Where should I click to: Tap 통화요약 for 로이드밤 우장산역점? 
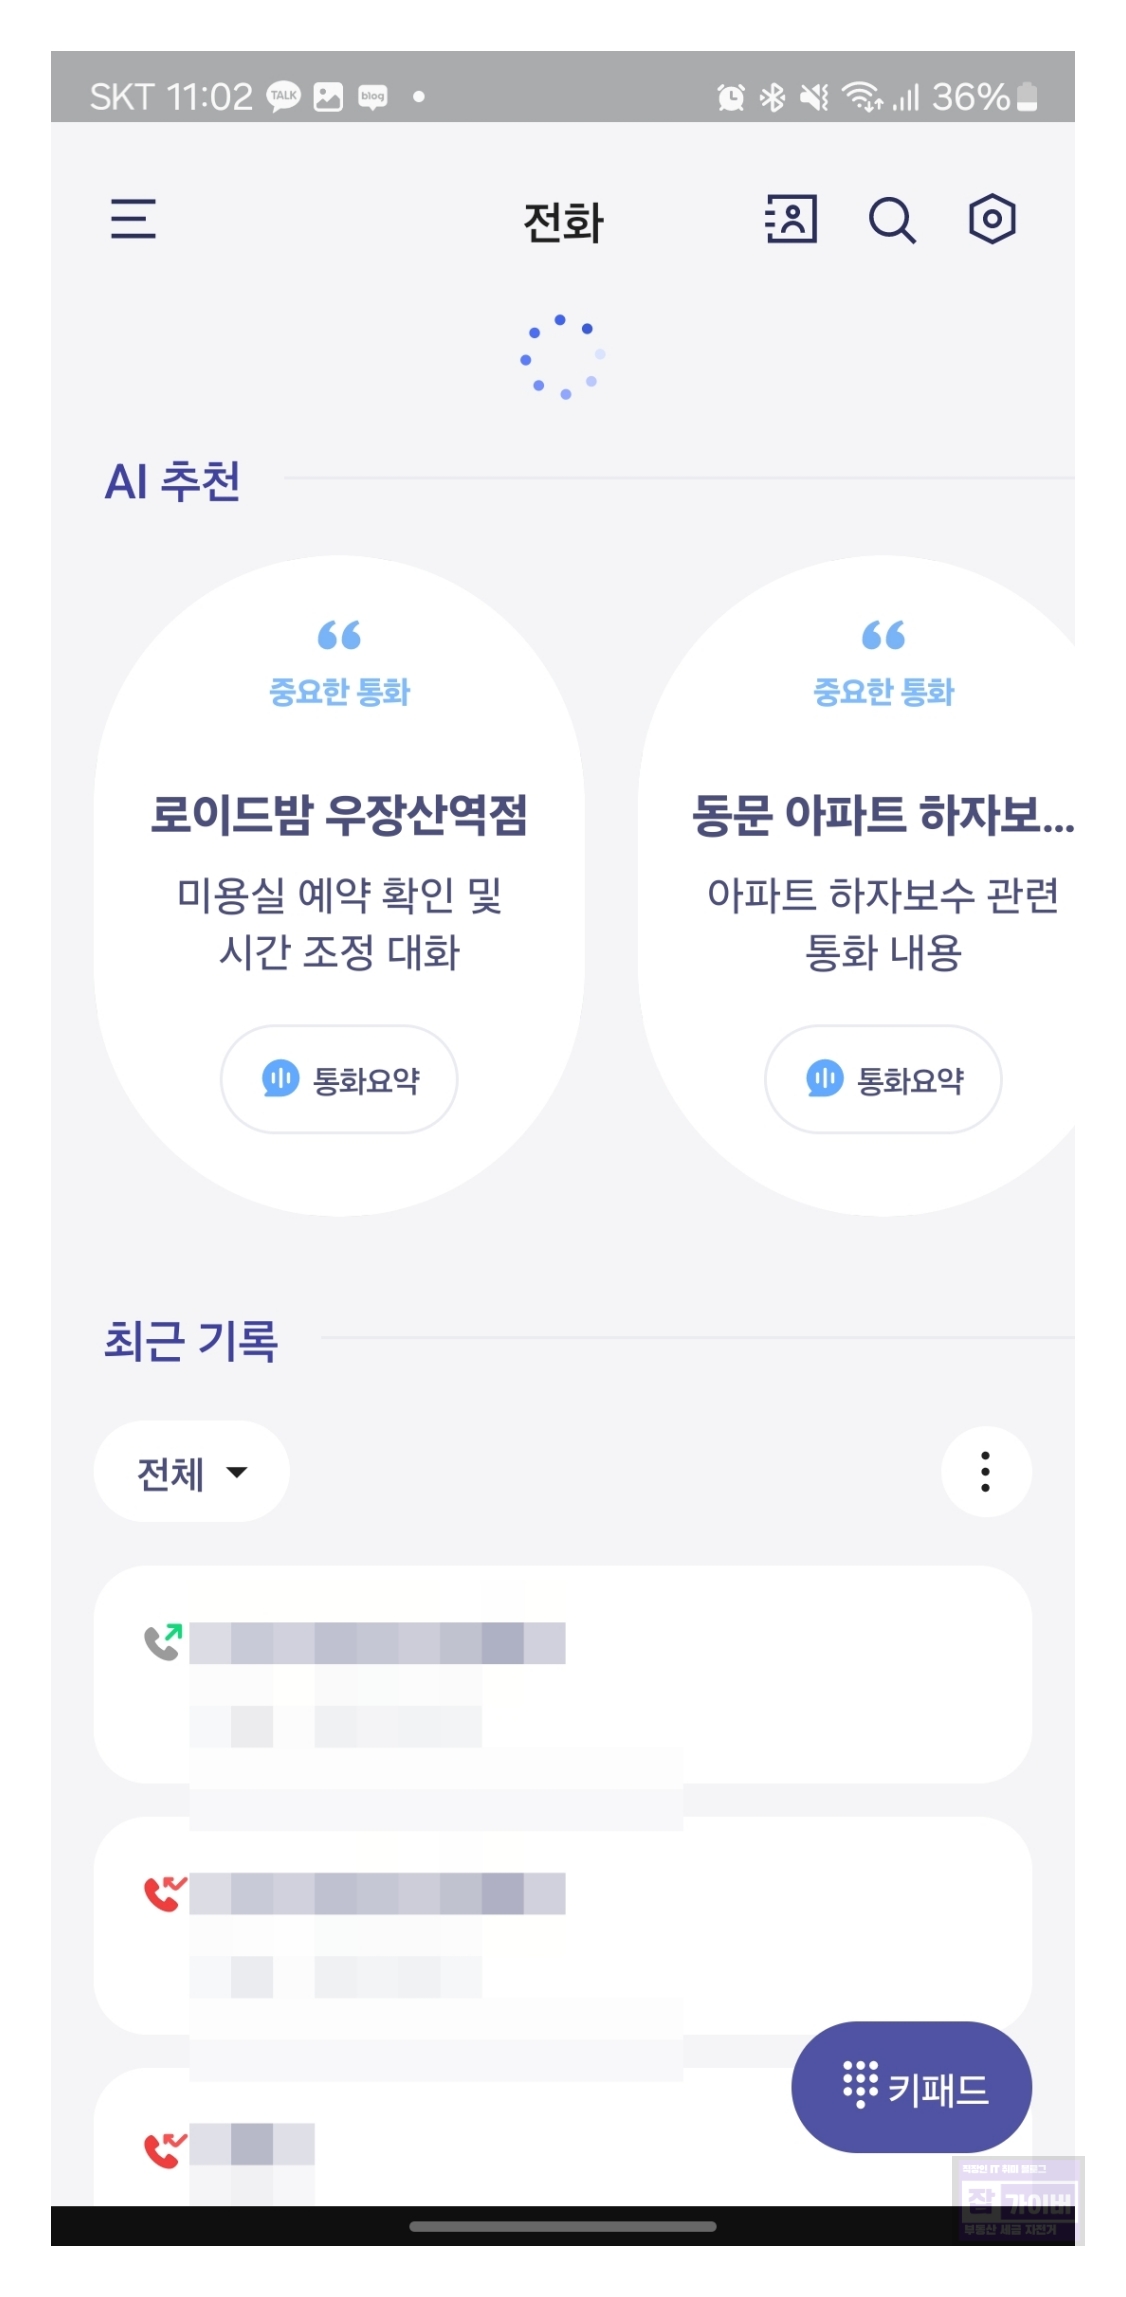tap(339, 1079)
